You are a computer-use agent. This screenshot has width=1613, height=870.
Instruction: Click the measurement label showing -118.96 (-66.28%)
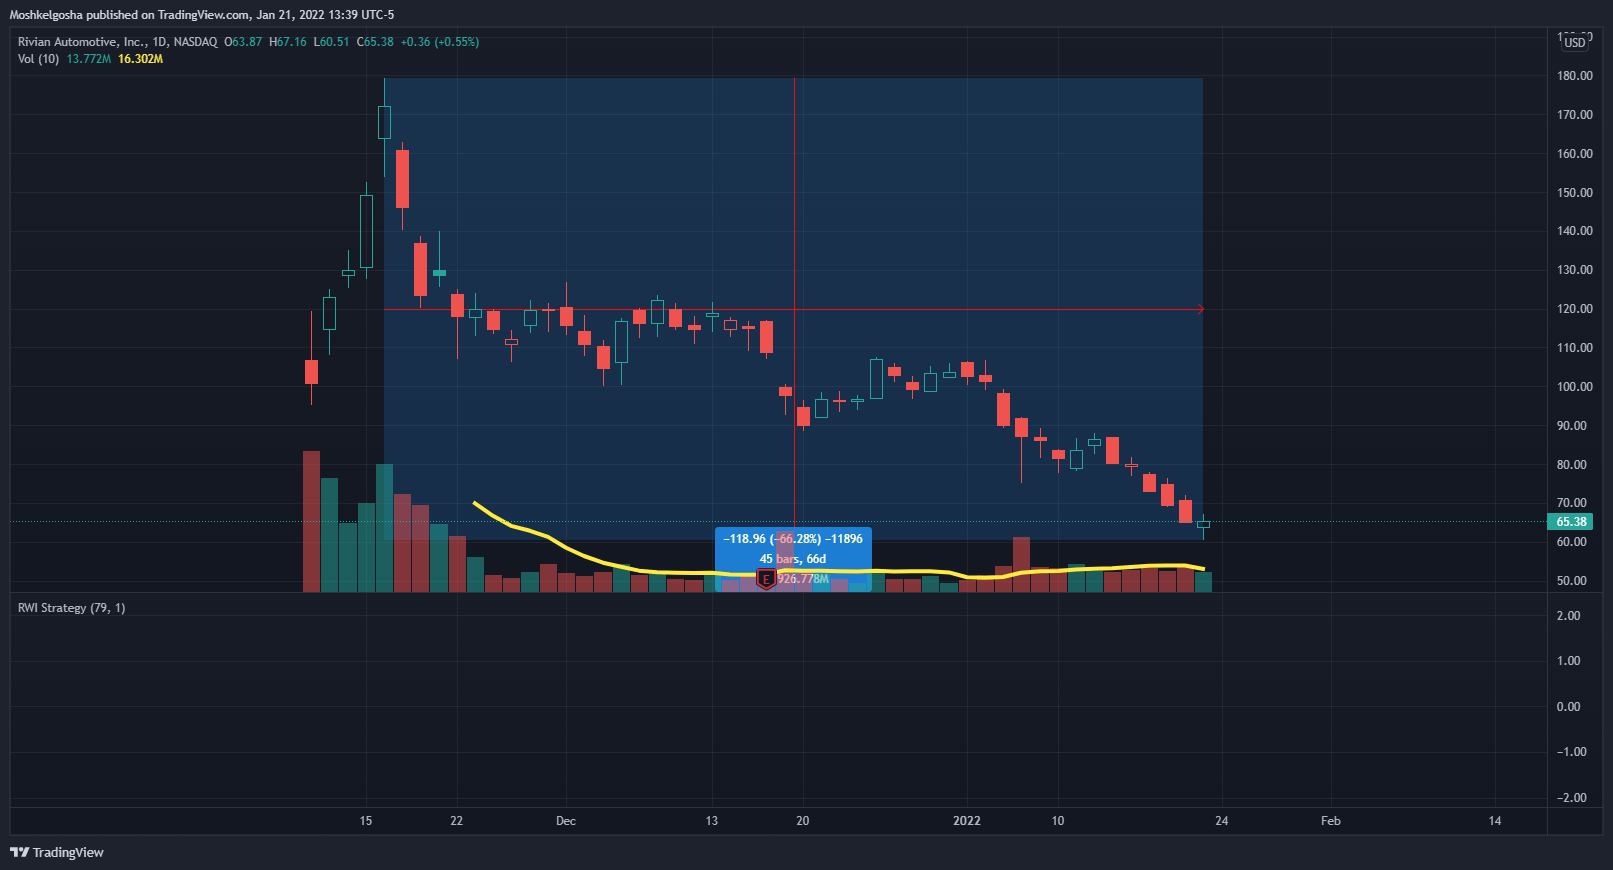(793, 539)
